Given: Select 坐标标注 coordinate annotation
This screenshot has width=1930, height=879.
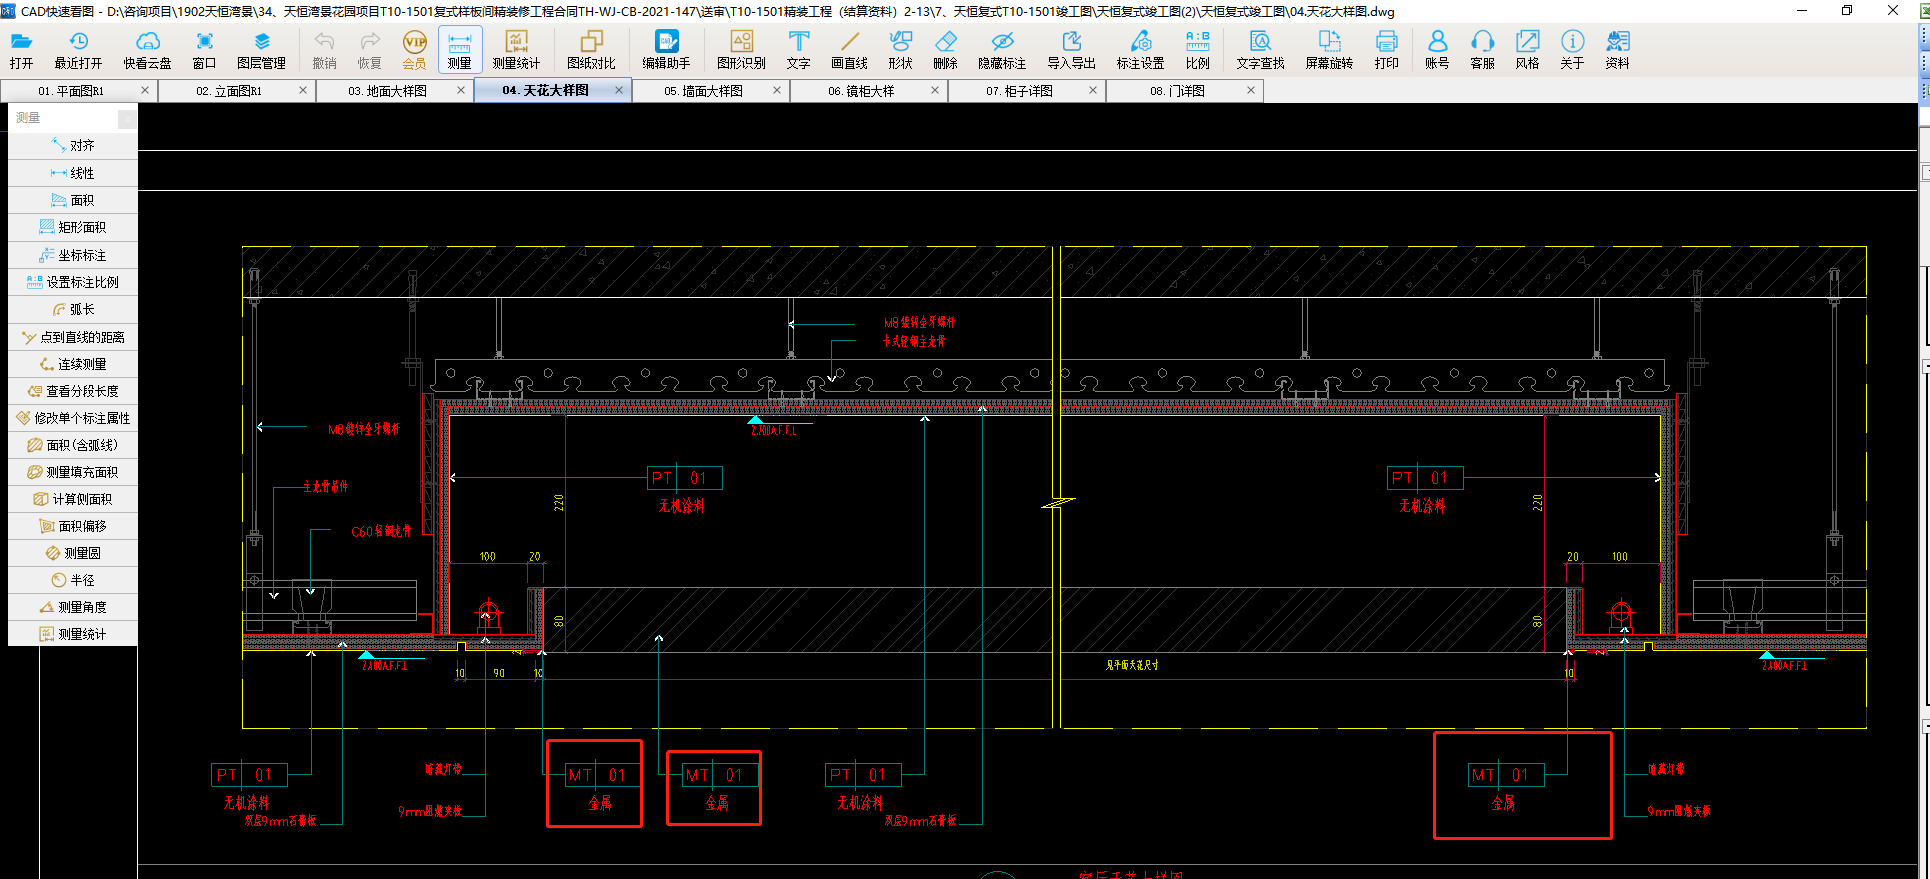Looking at the screenshot, I should pos(72,255).
